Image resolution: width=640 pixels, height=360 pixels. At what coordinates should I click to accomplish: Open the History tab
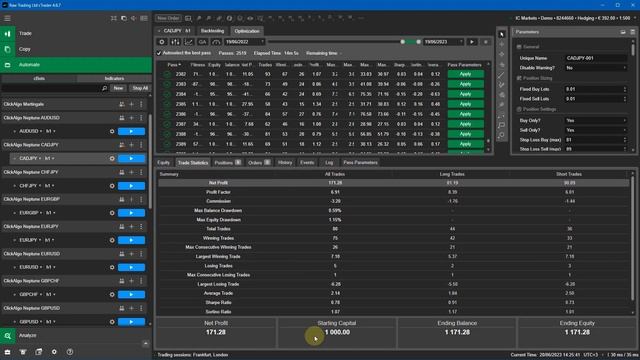tap(285, 162)
